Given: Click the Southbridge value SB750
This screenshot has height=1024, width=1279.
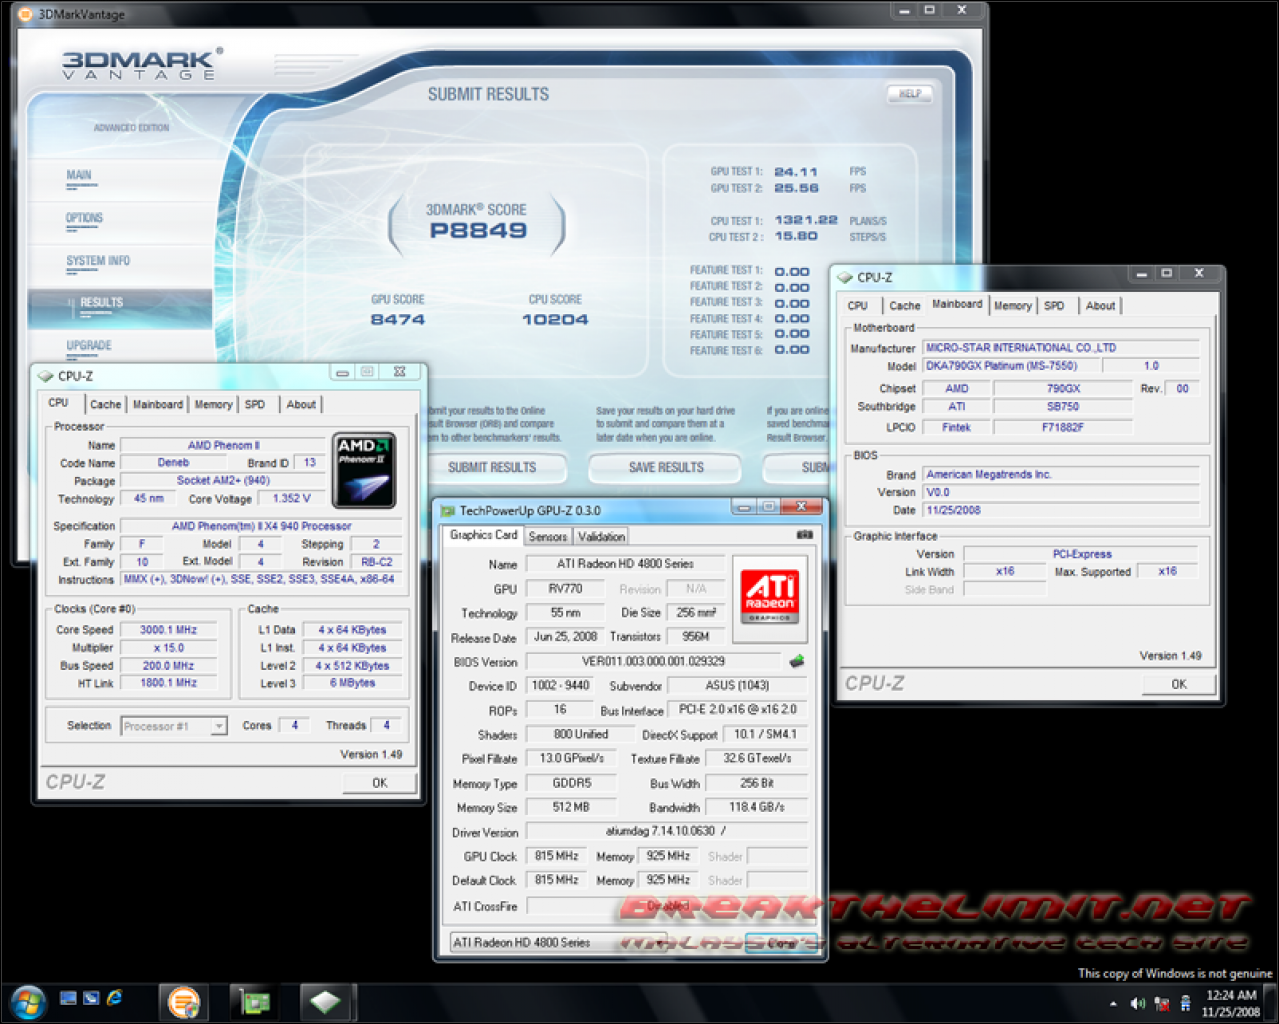Looking at the screenshot, I should coord(1063,407).
